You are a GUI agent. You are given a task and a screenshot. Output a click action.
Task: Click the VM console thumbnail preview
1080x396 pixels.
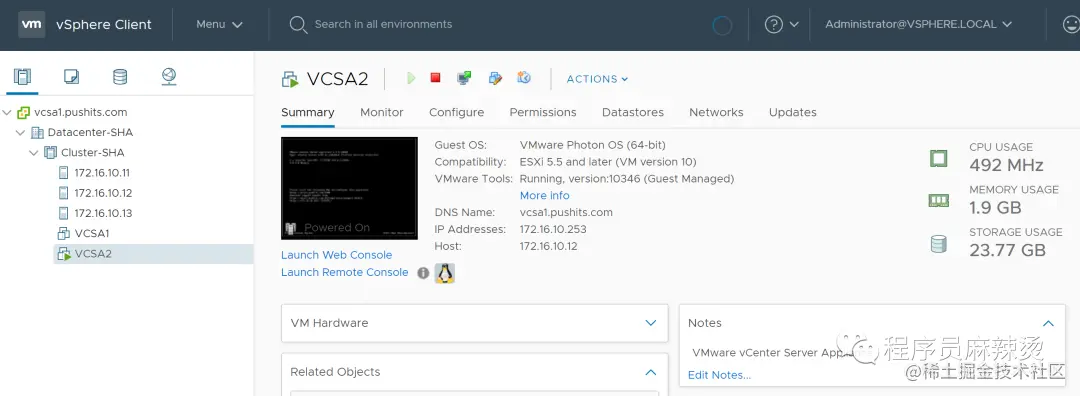click(349, 188)
